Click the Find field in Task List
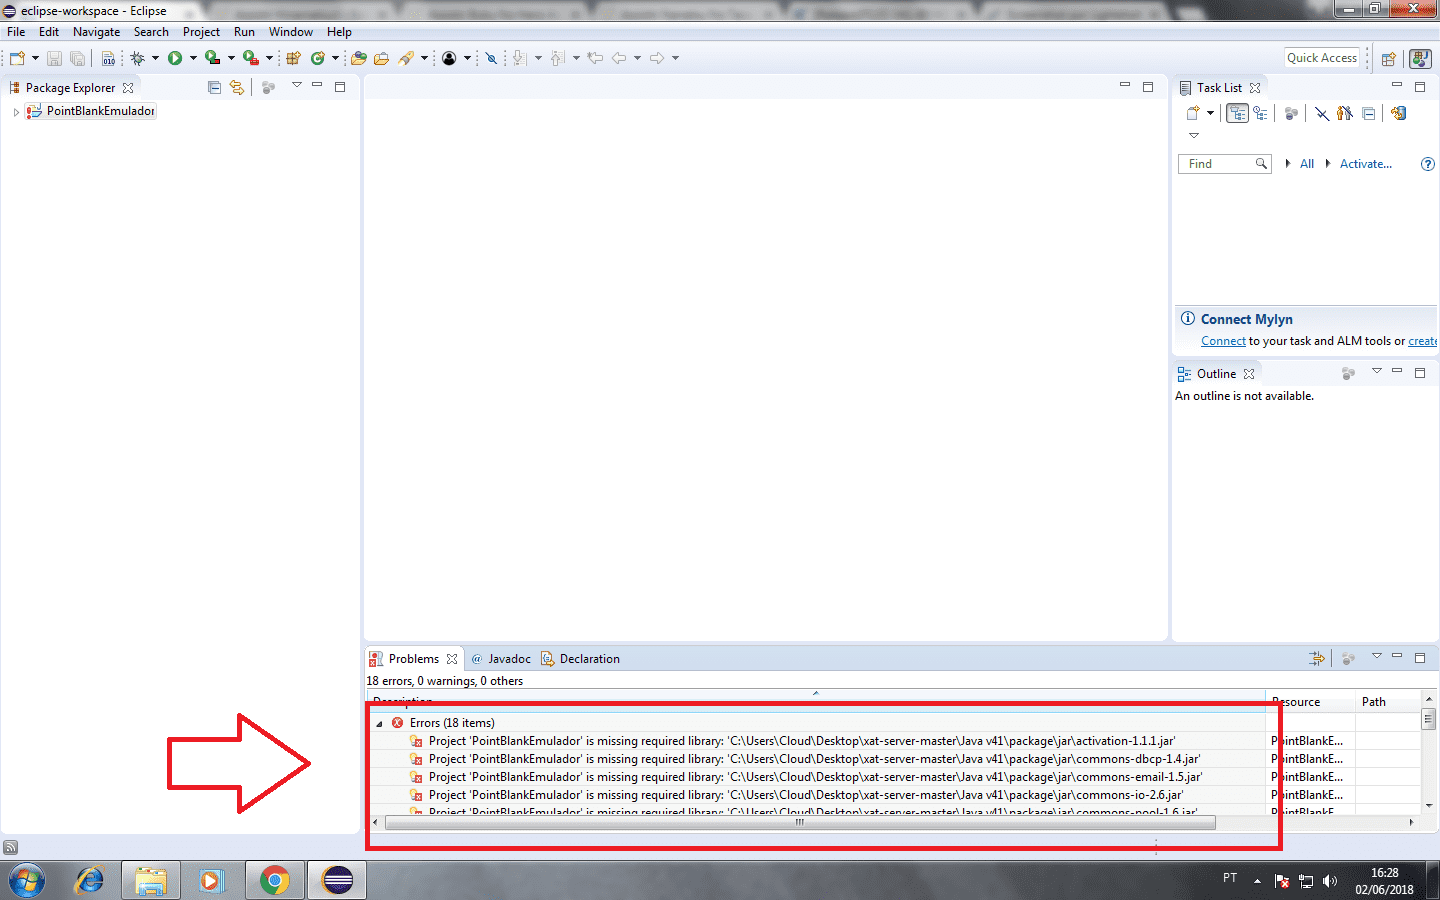This screenshot has height=900, width=1440. point(1224,164)
